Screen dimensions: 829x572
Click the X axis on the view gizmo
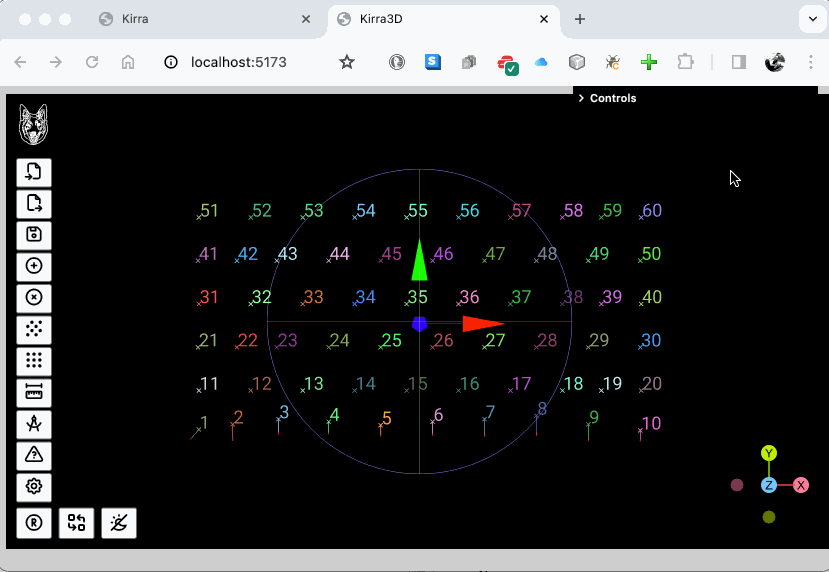pos(801,485)
